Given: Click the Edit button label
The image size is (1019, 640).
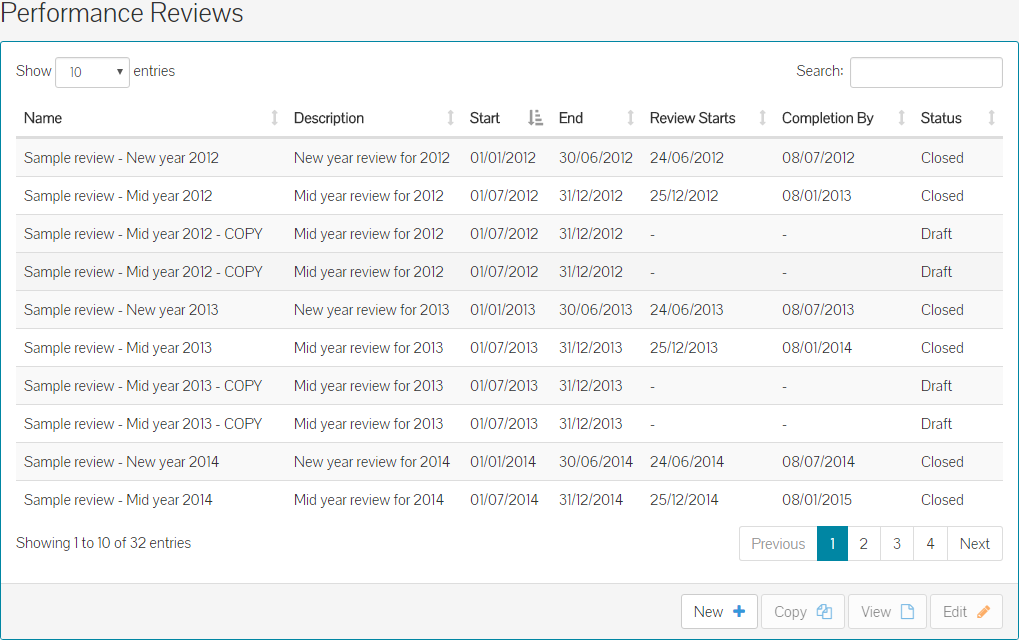Looking at the screenshot, I should click(955, 611).
